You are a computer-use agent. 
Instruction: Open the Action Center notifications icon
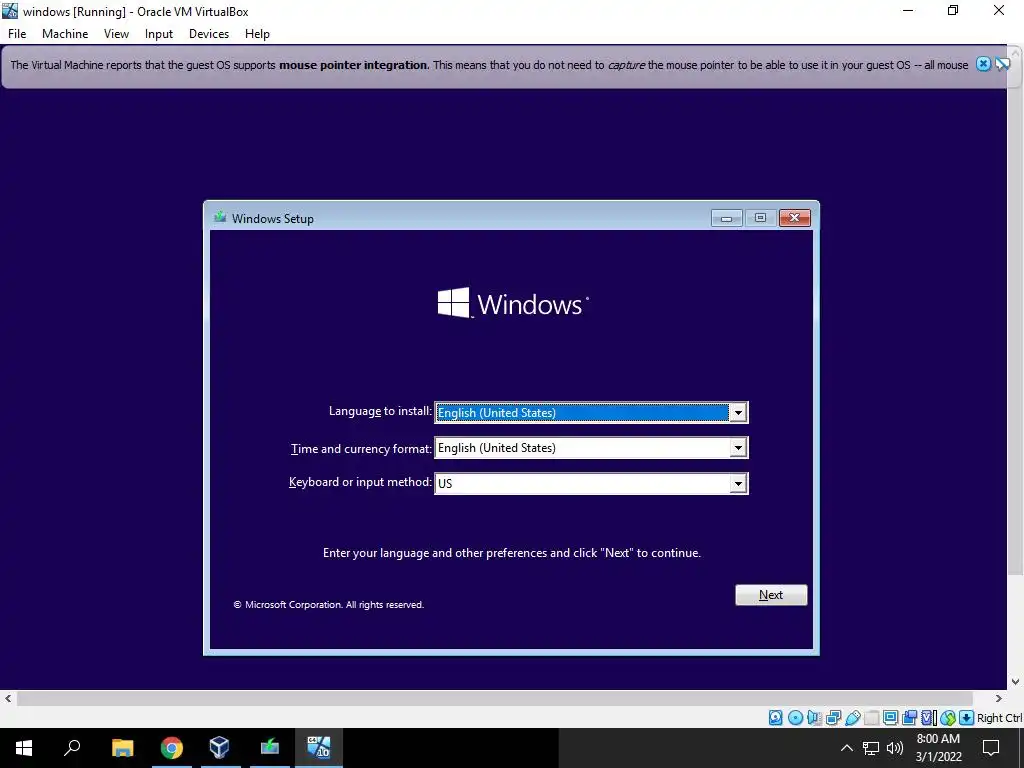pos(991,748)
